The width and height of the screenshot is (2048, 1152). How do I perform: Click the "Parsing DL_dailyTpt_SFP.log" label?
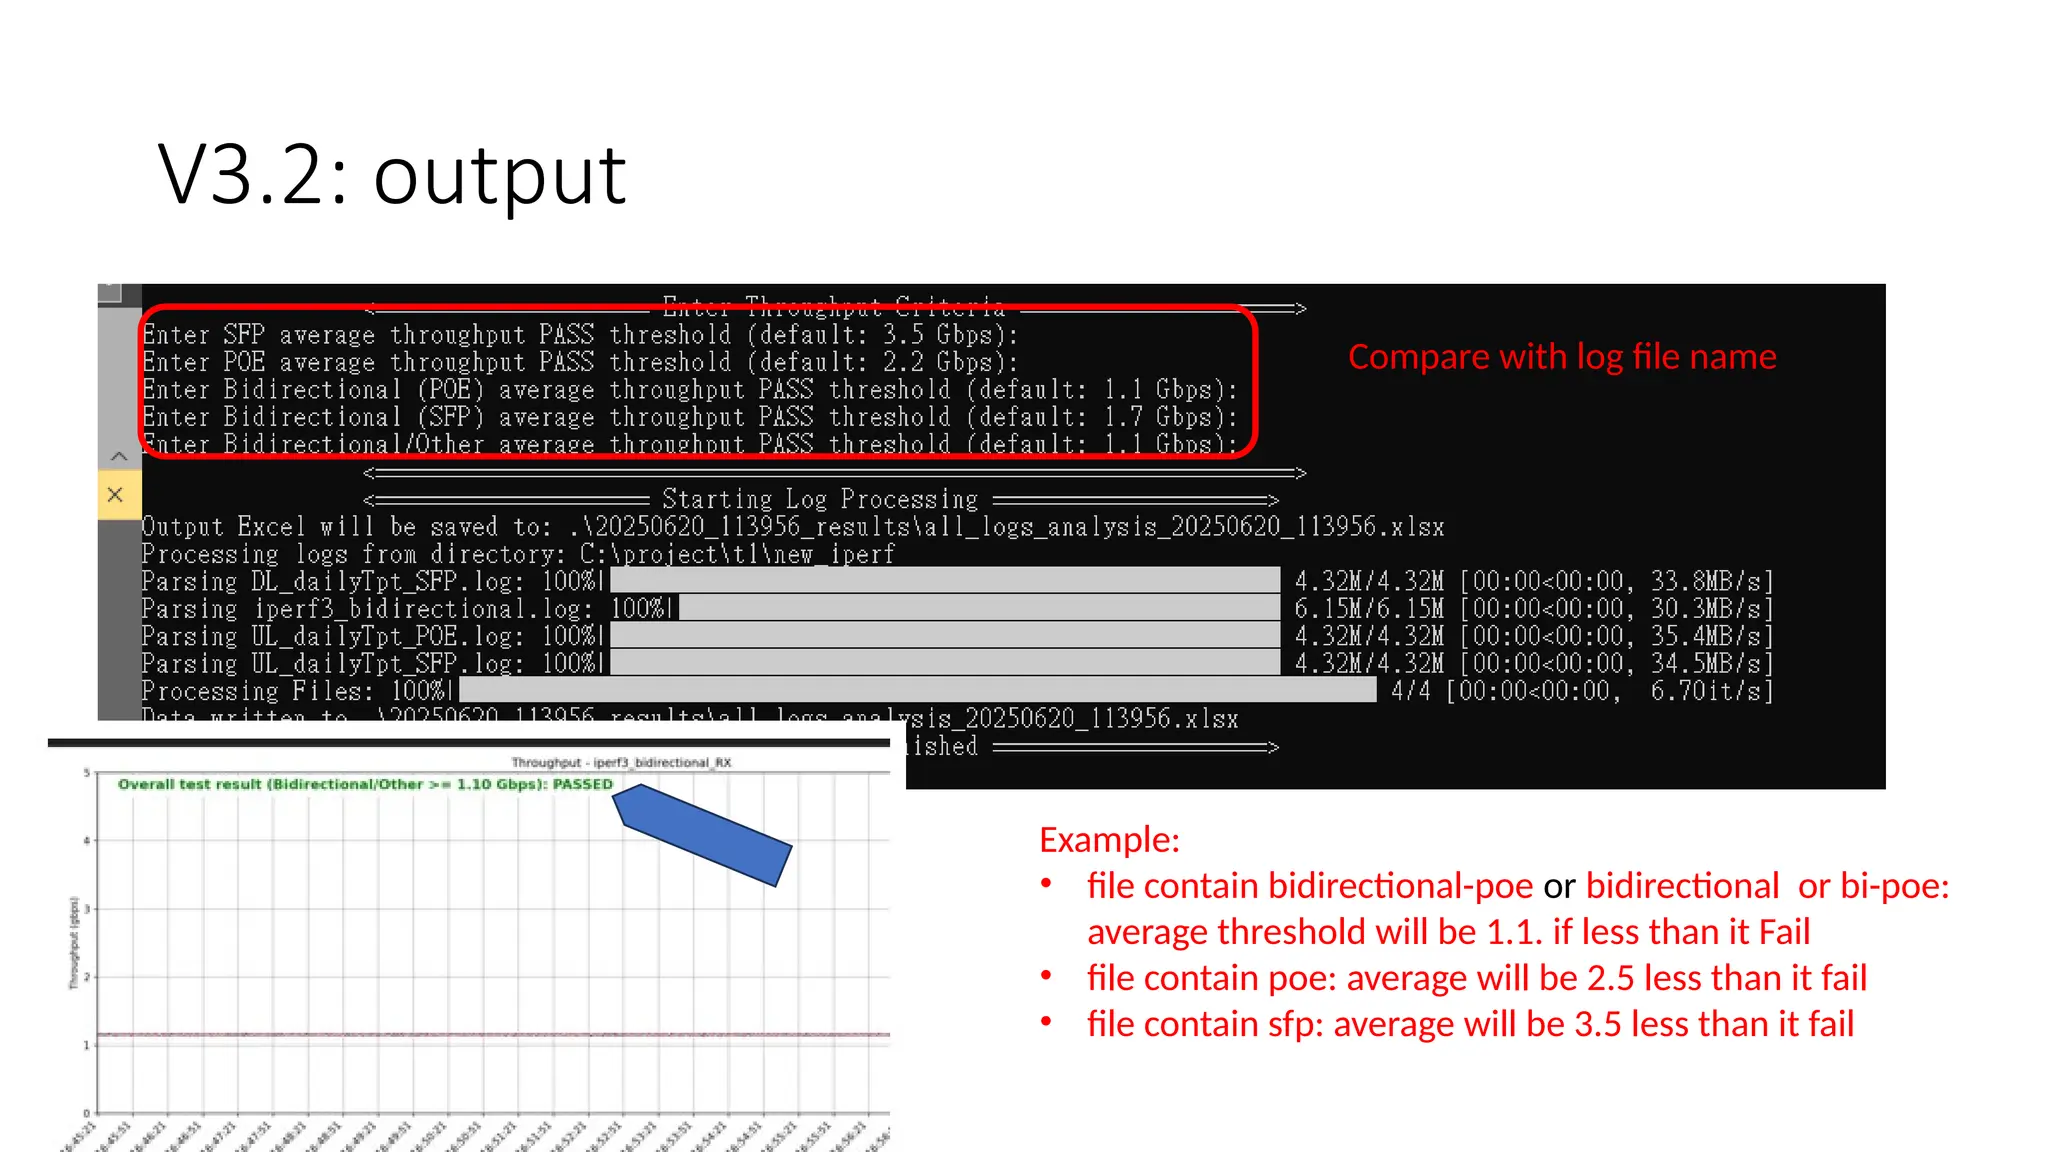pos(332,581)
